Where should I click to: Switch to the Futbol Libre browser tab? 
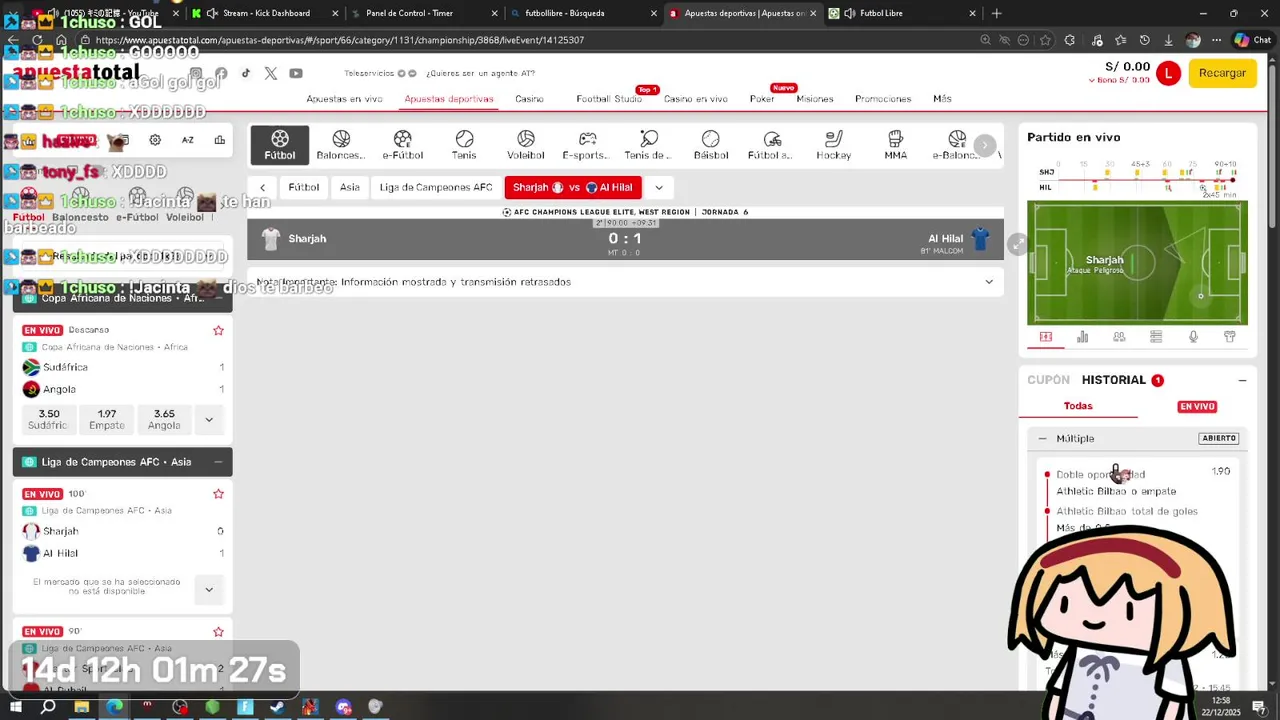904,13
